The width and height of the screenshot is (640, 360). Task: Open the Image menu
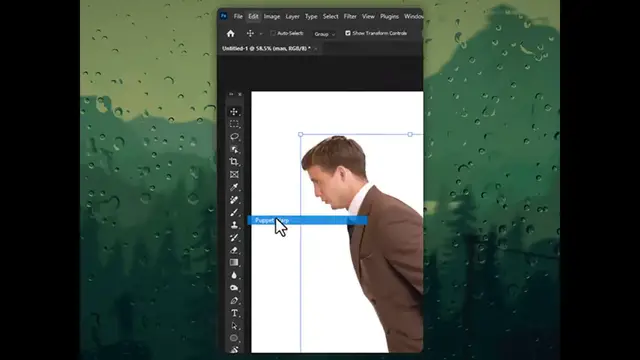click(272, 17)
